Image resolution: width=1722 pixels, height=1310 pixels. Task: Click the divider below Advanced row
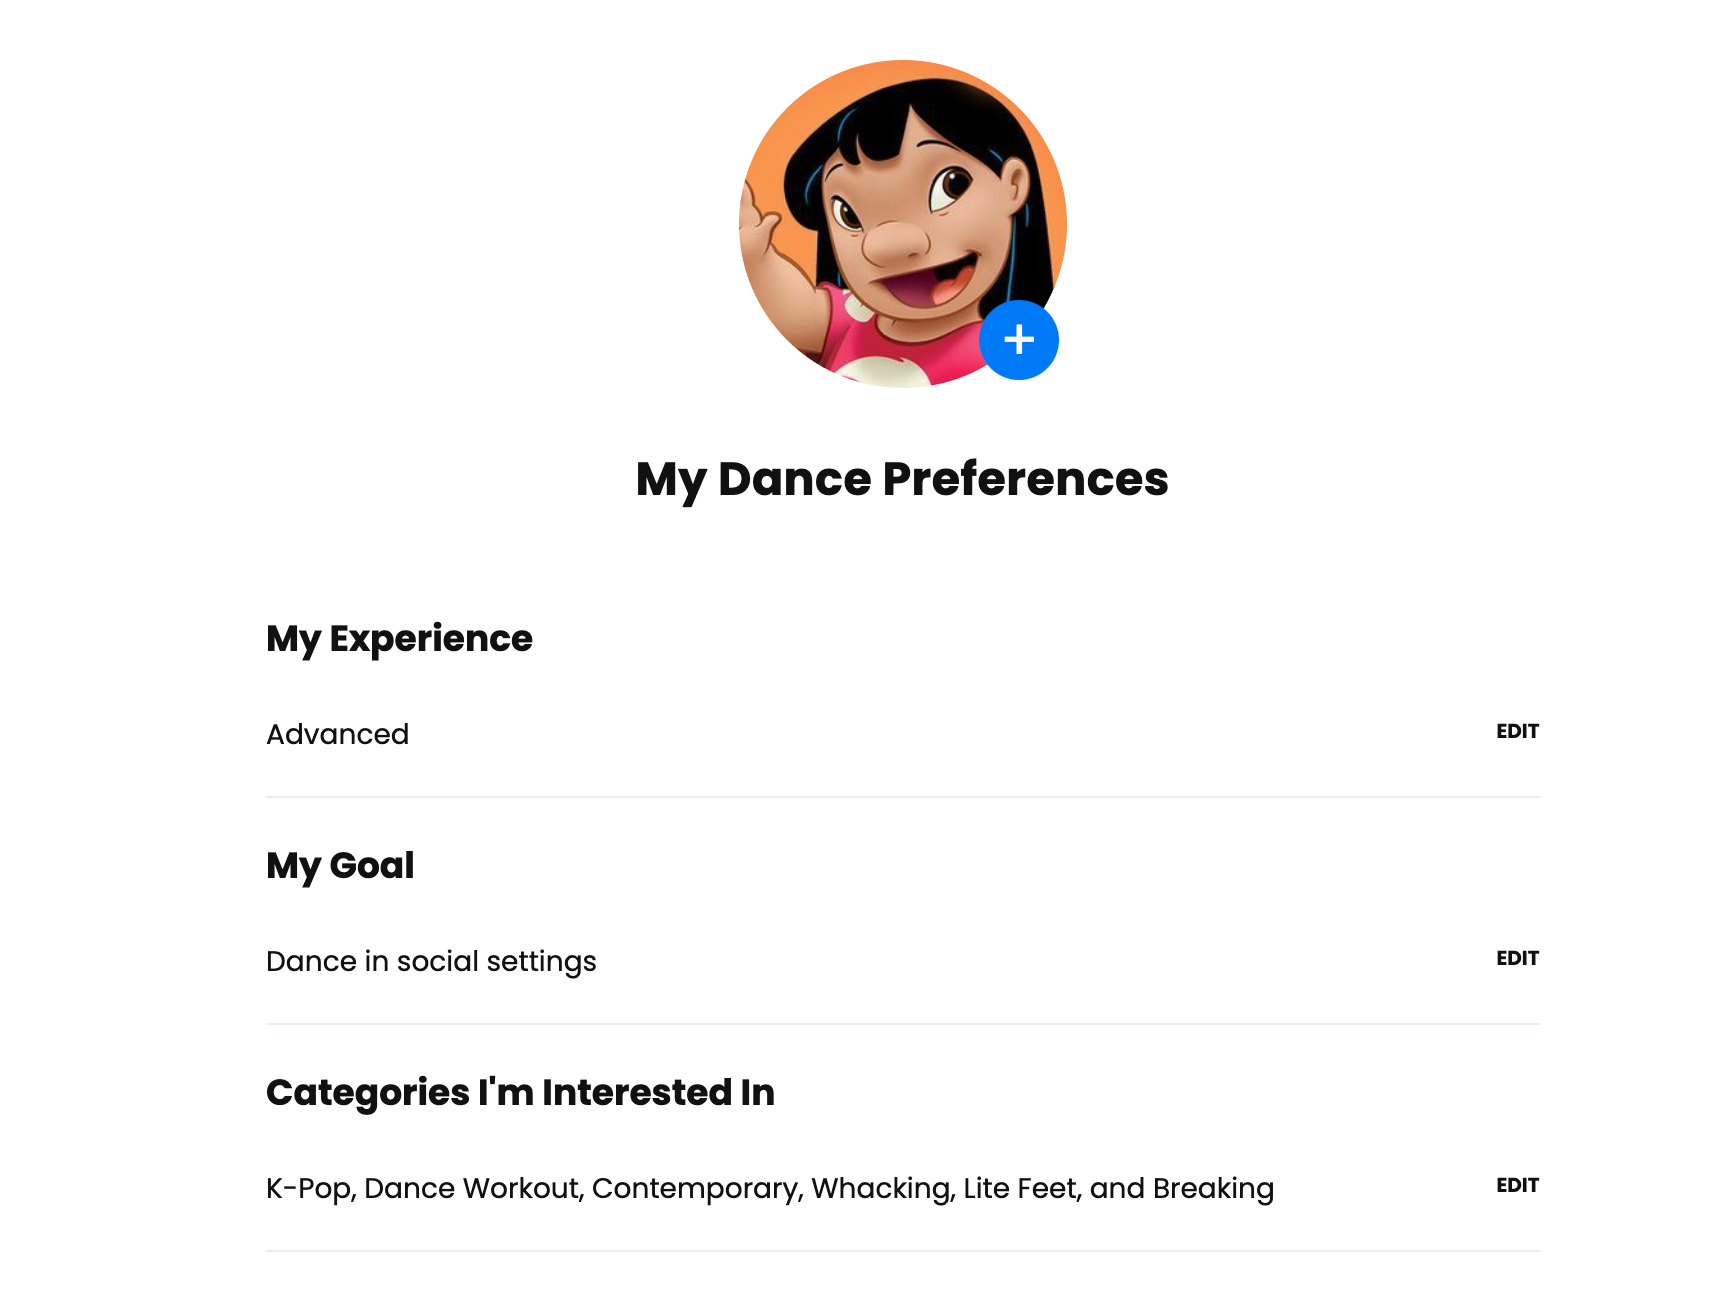tap(903, 797)
